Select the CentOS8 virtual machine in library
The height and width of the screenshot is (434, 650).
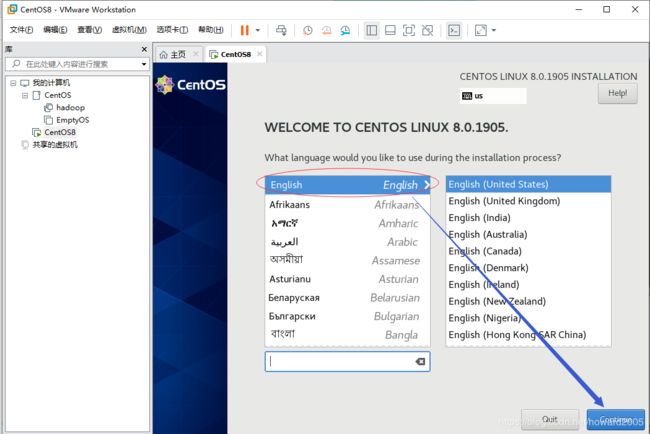[x=60, y=132]
